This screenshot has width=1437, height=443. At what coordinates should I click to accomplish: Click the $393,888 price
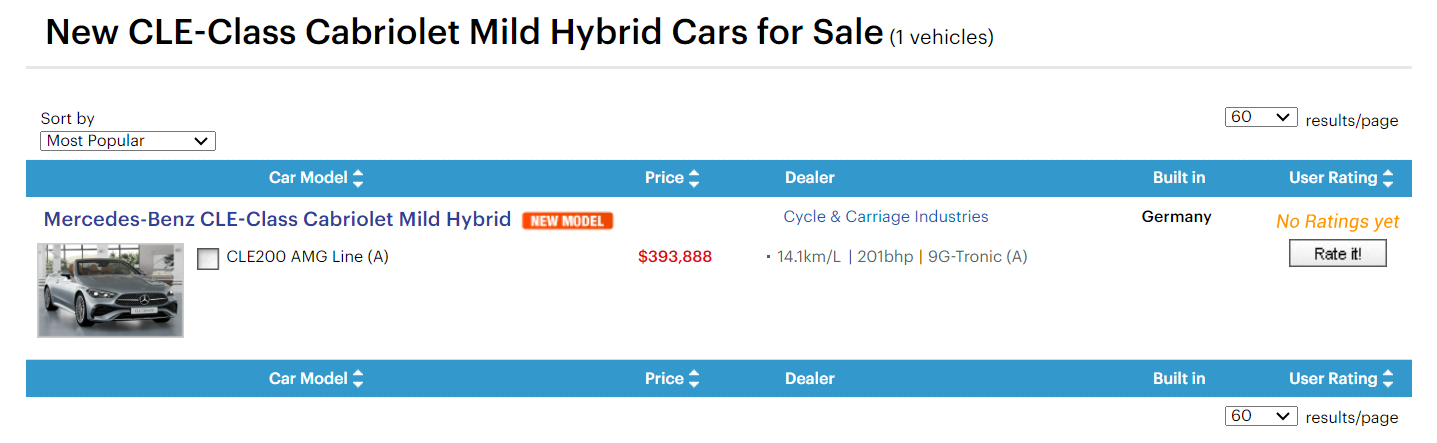click(674, 257)
